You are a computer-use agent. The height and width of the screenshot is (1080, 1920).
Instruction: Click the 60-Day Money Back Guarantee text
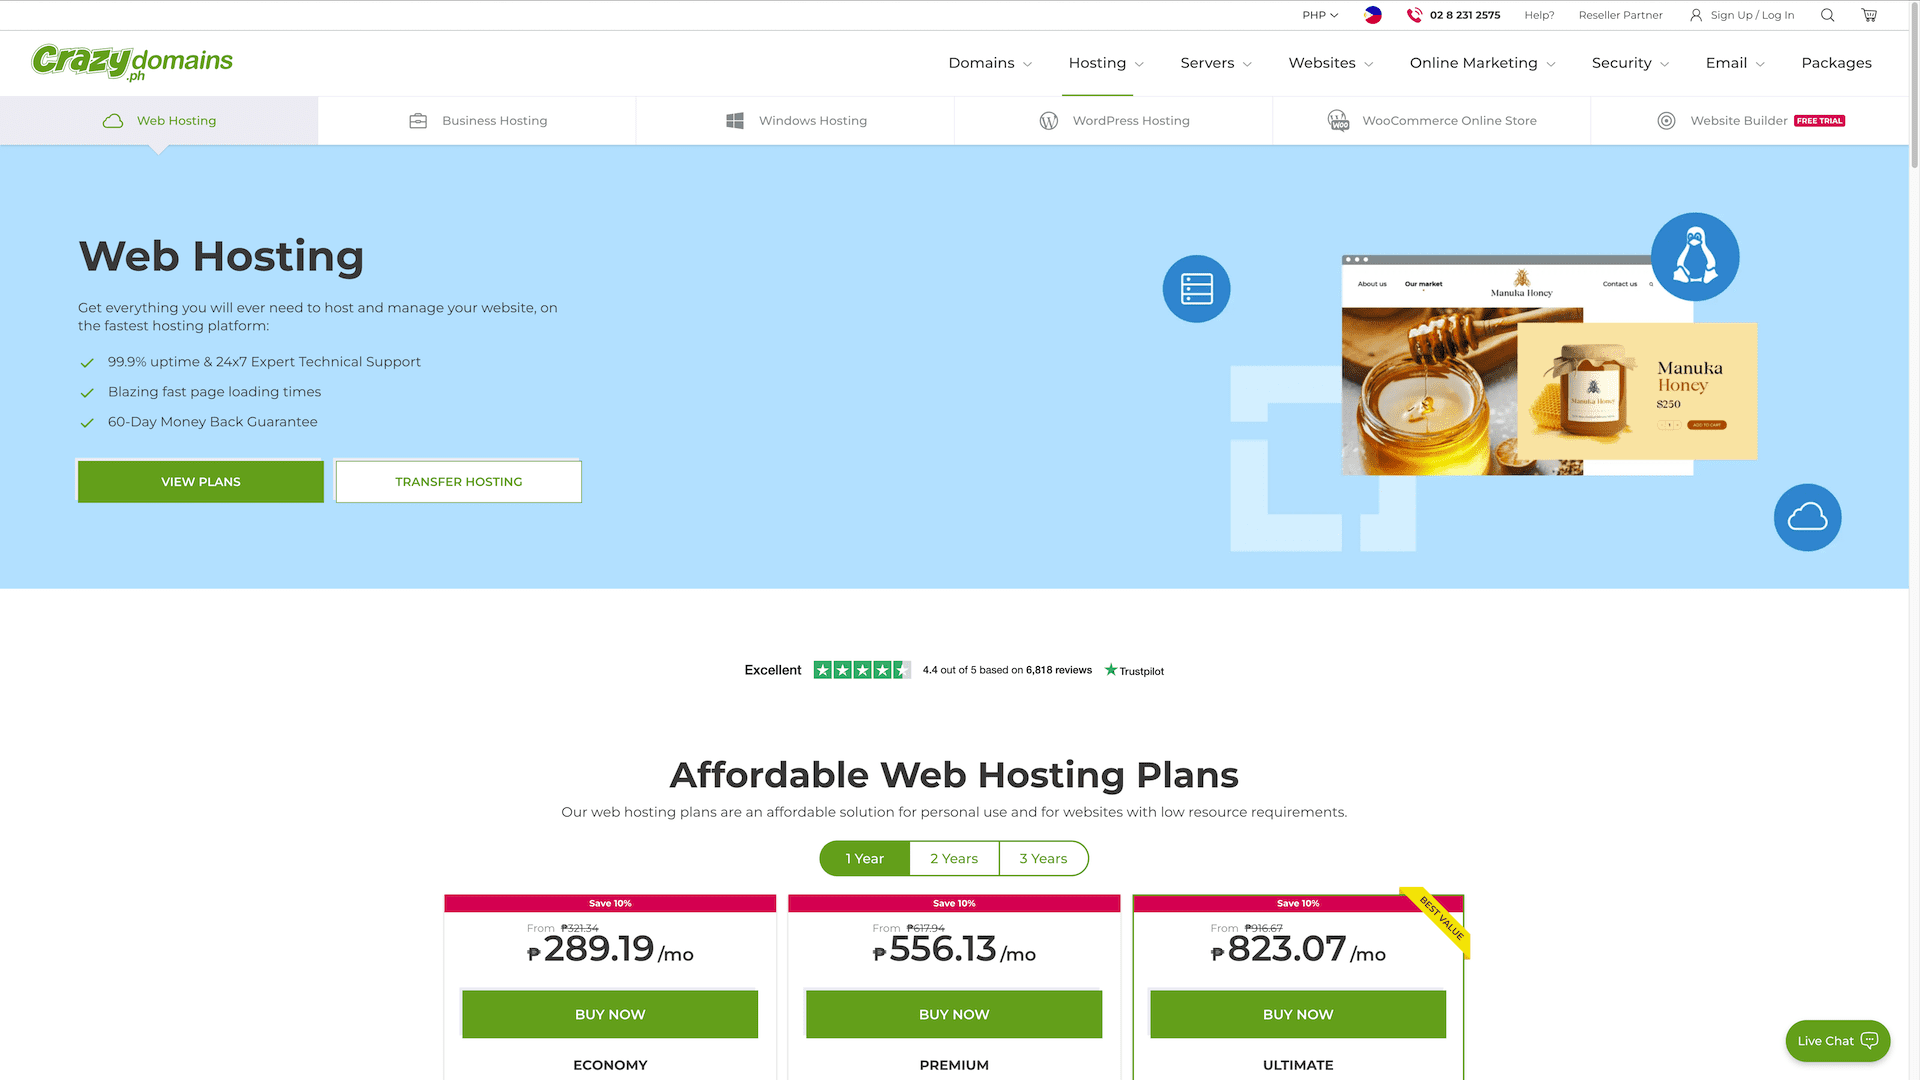click(x=212, y=422)
